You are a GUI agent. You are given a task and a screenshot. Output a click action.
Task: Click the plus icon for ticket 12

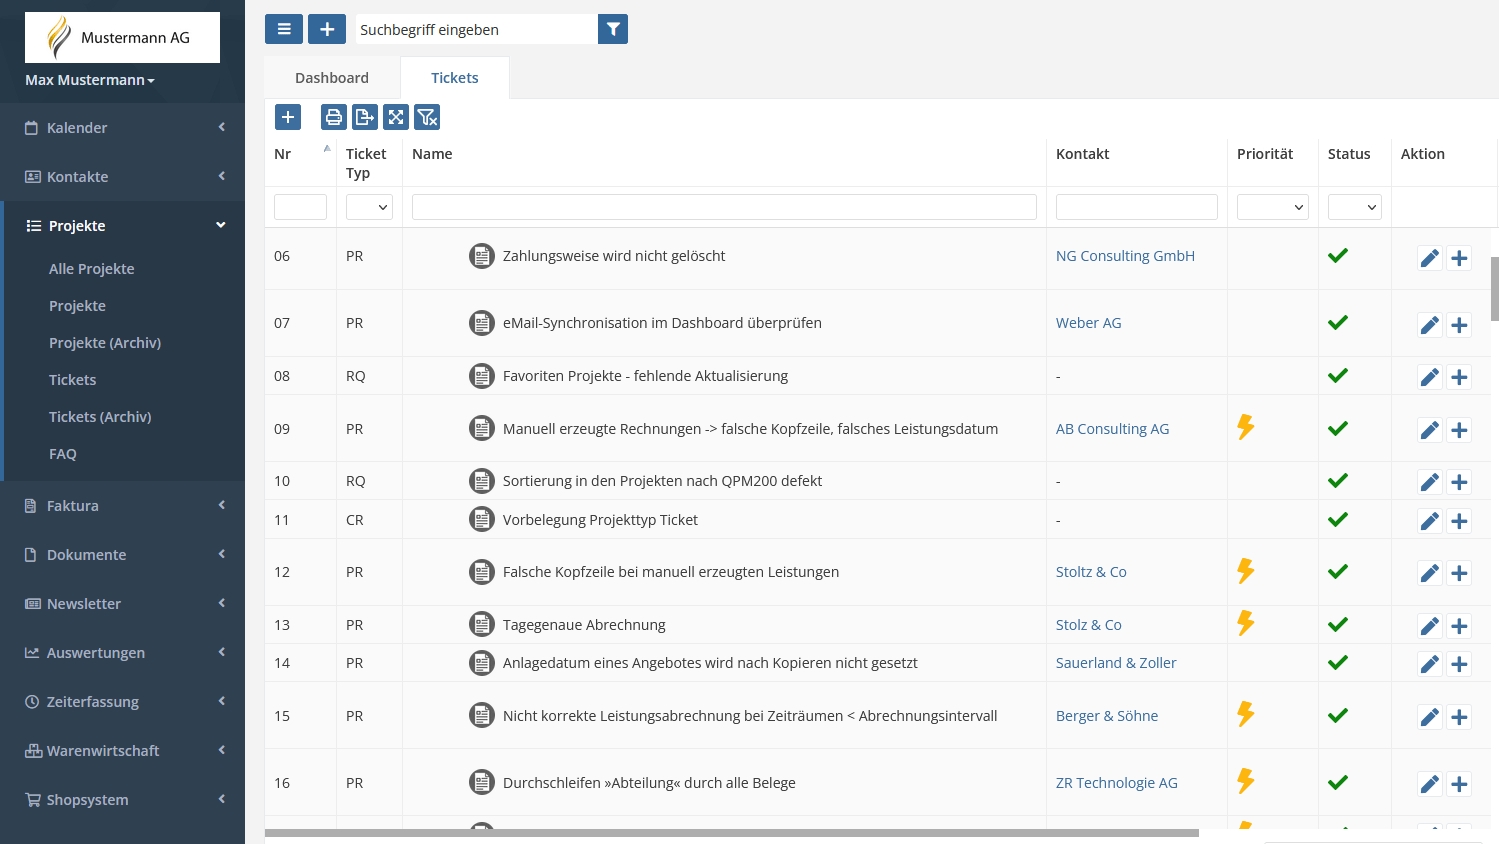(x=1459, y=573)
